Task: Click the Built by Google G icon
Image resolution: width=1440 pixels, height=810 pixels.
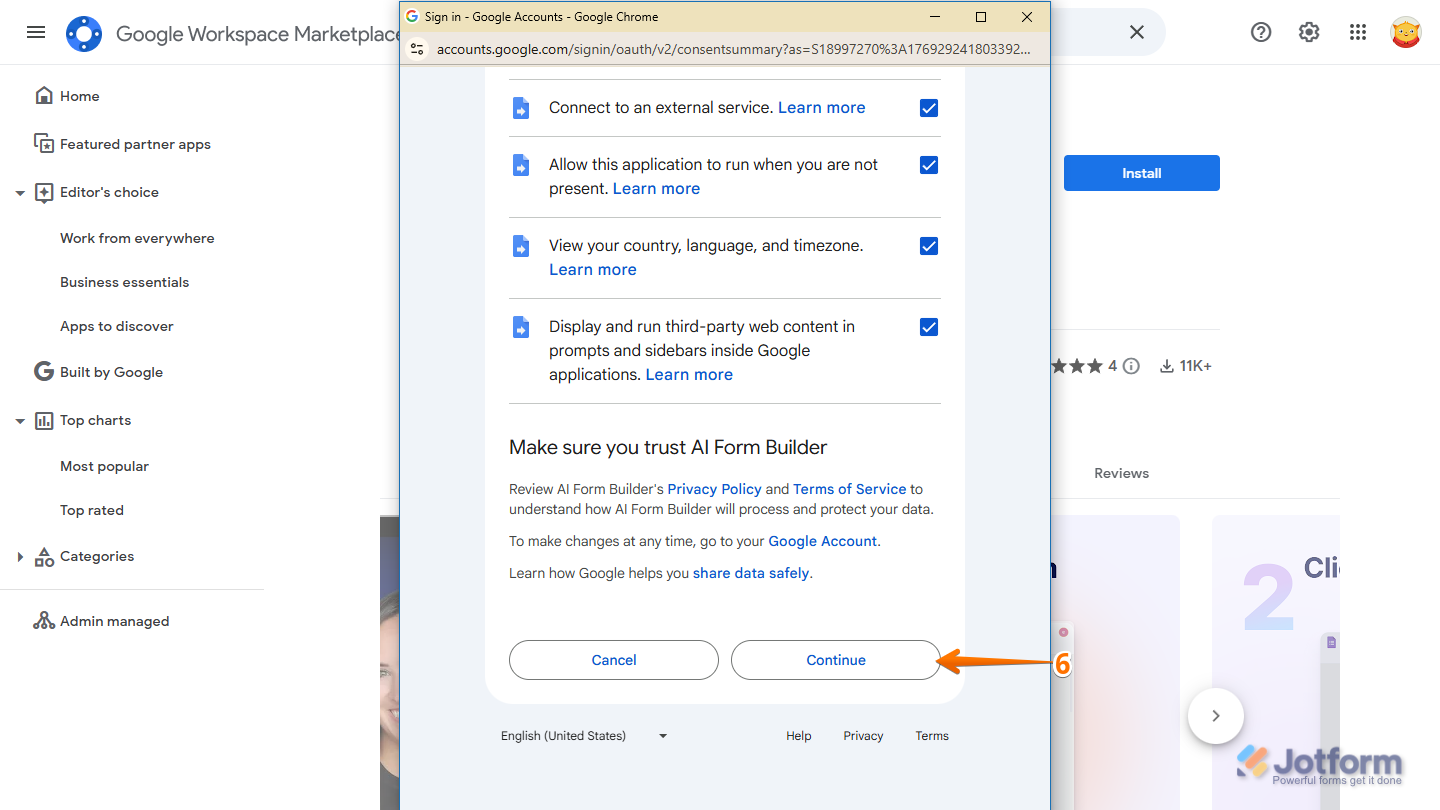Action: [x=44, y=371]
